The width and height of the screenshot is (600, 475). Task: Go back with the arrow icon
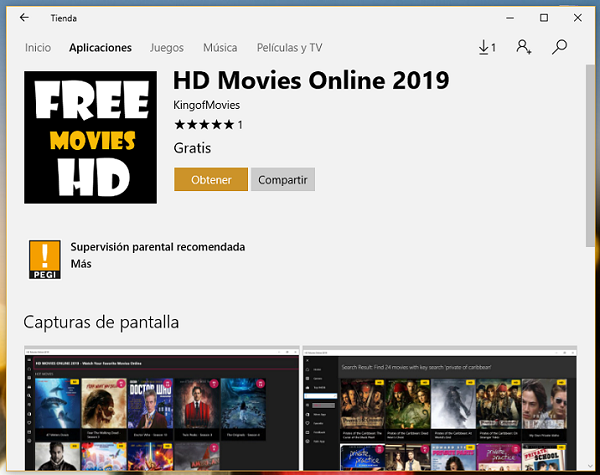point(24,18)
